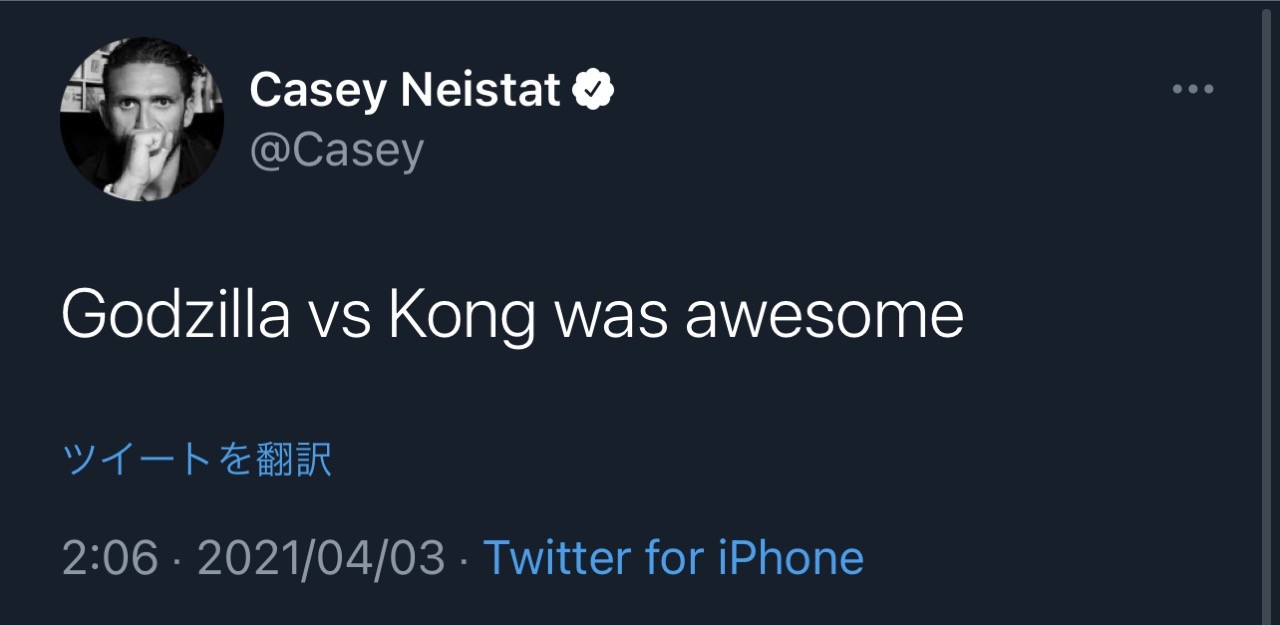This screenshot has width=1280, height=625.
Task: Click the word "Godzilla" in the tweet
Action: tap(176, 316)
